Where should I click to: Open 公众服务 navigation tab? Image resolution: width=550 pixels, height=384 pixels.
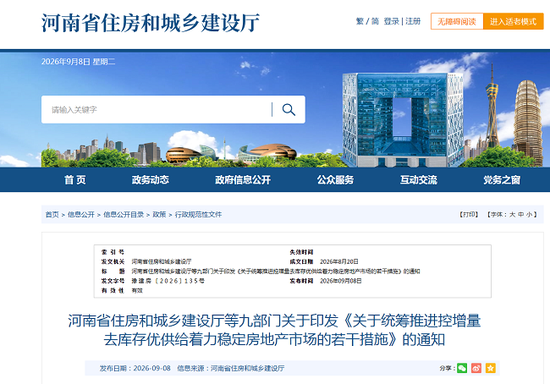pyautogui.click(x=335, y=180)
